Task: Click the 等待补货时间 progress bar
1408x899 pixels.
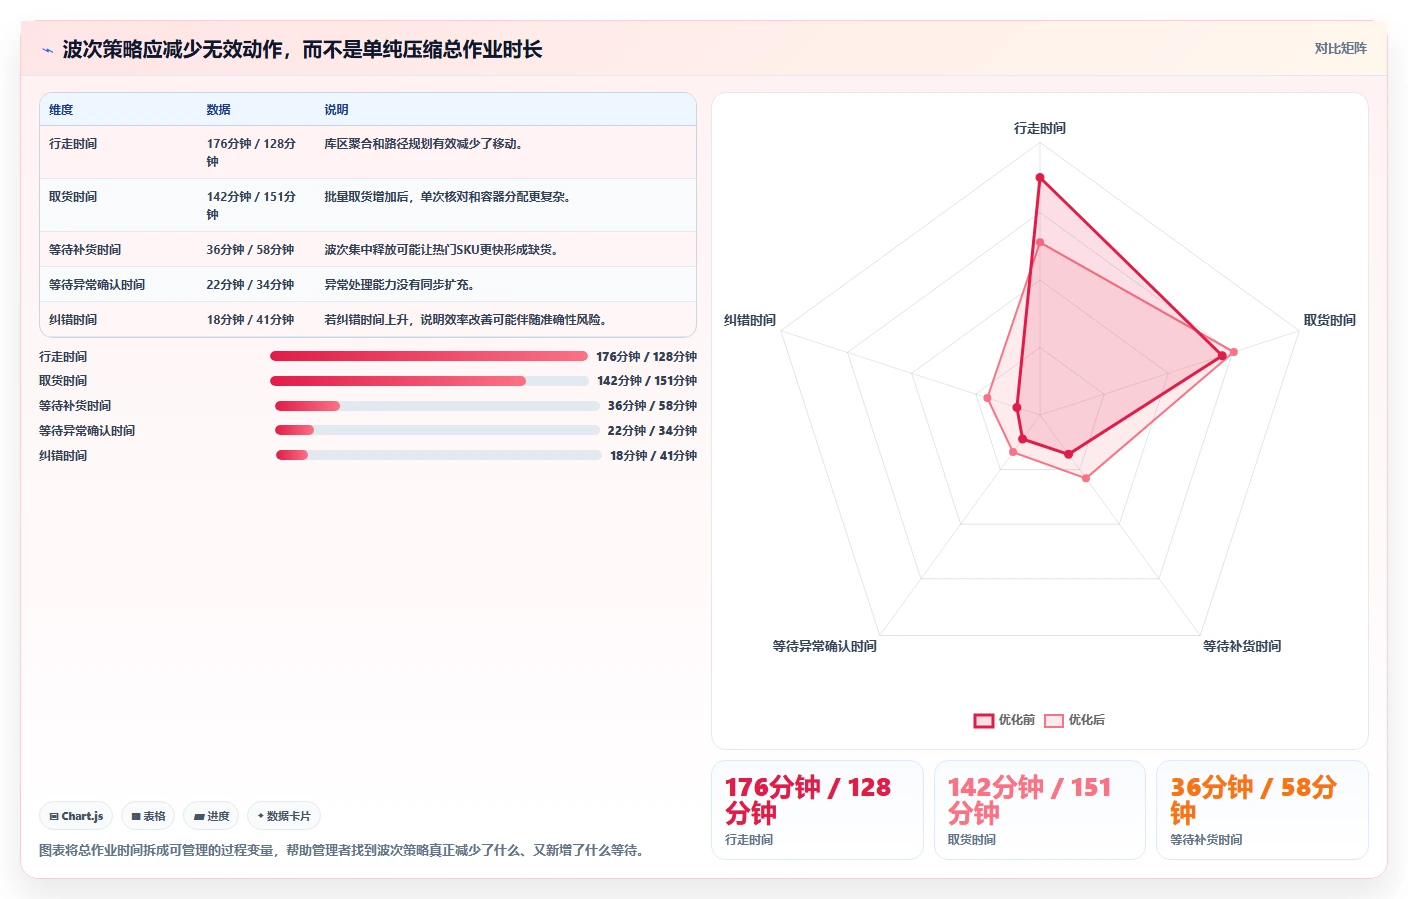Action: tap(437, 406)
